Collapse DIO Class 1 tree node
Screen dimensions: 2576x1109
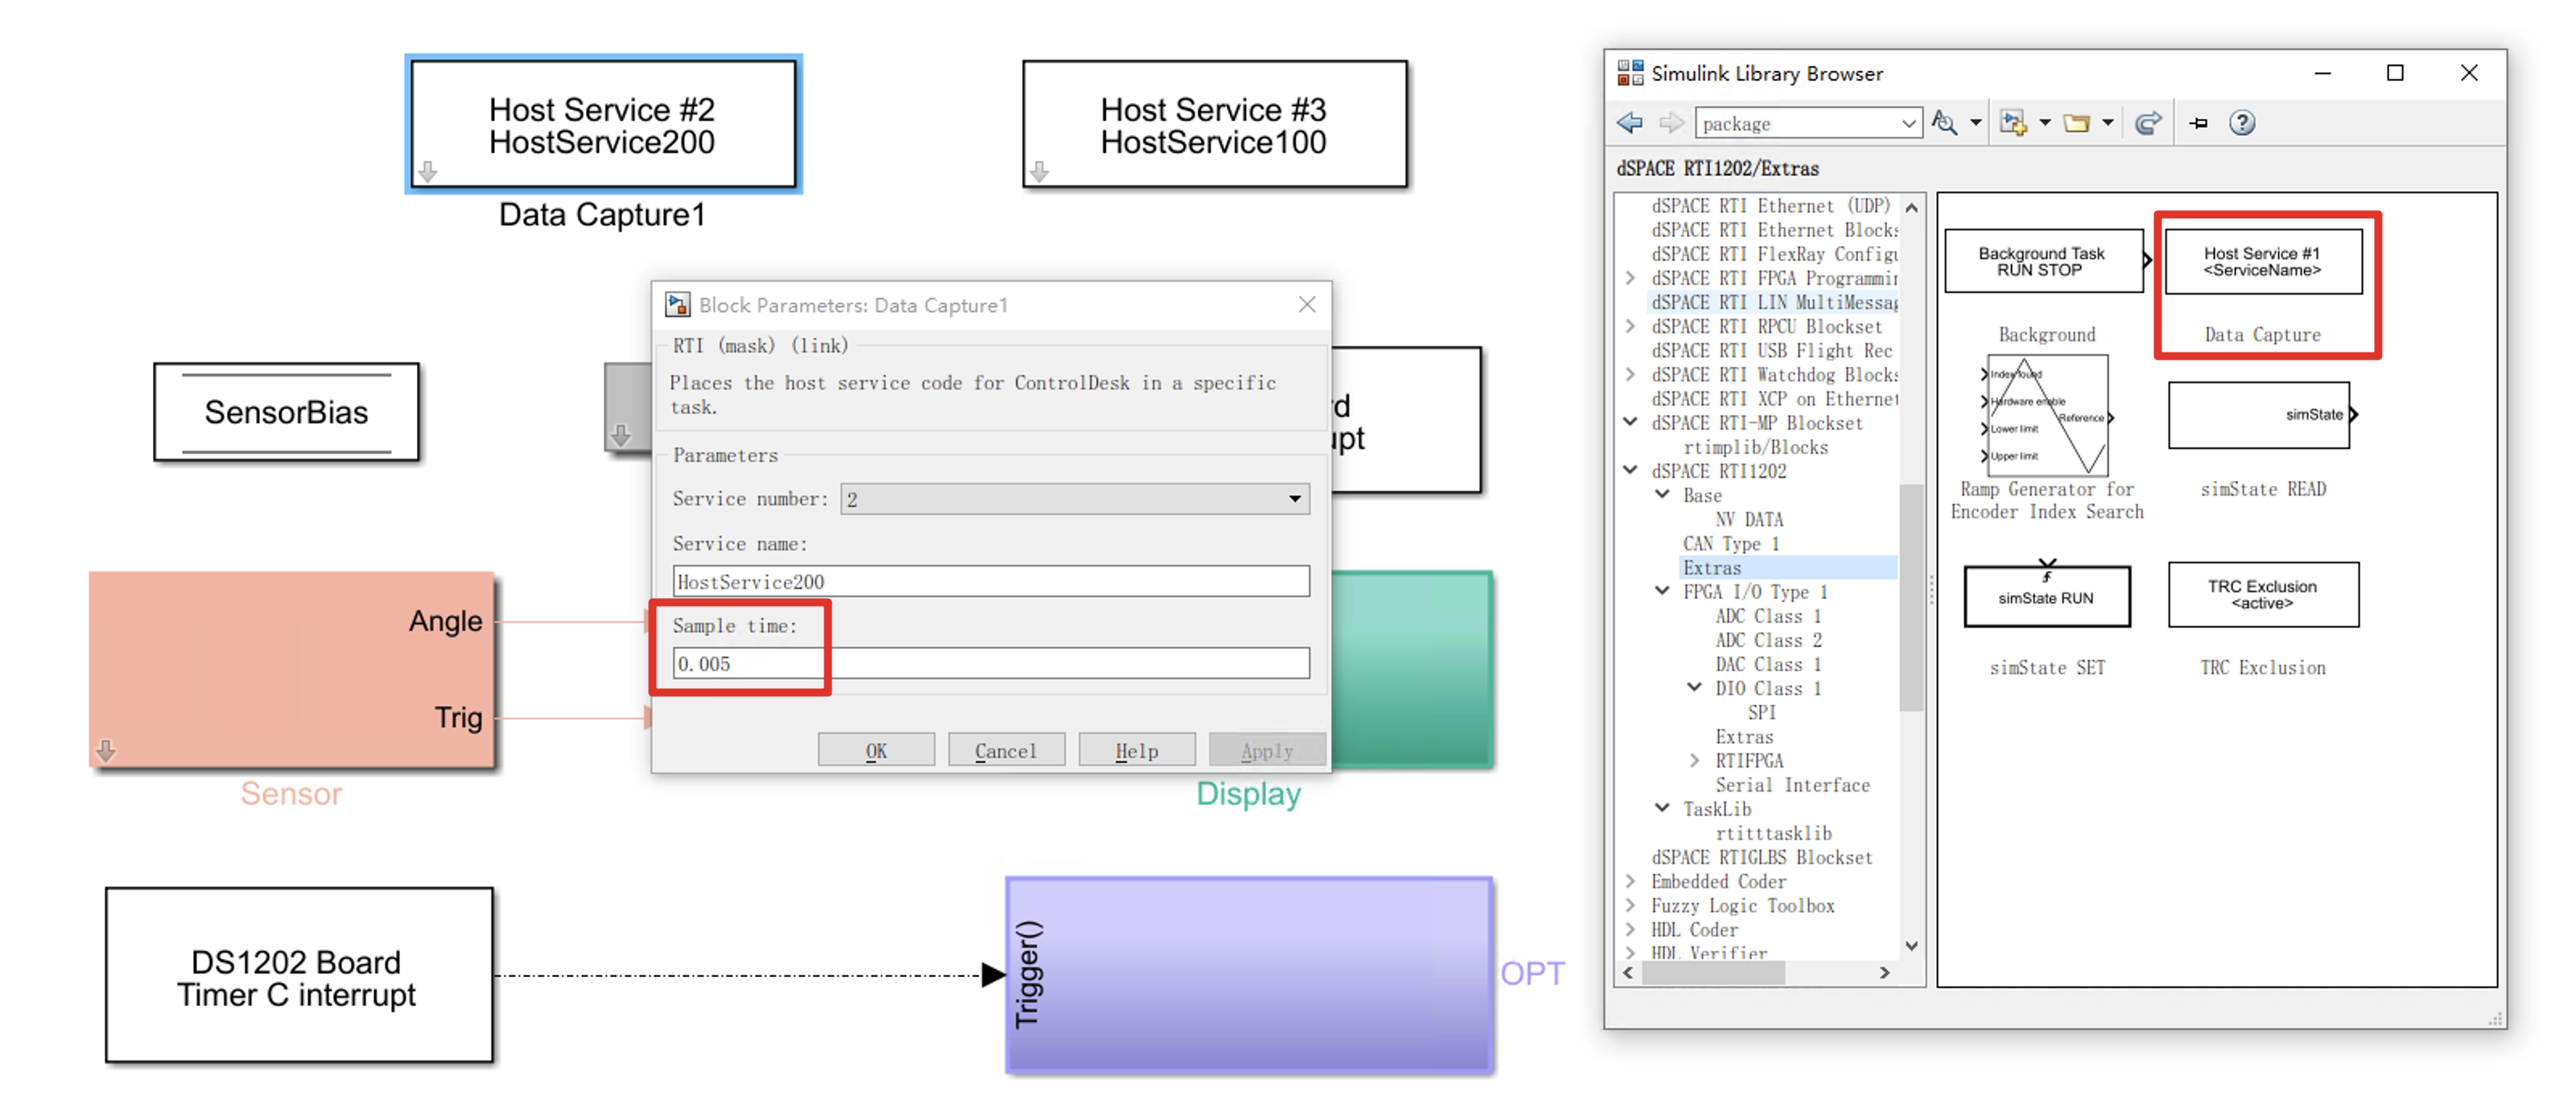click(1695, 687)
